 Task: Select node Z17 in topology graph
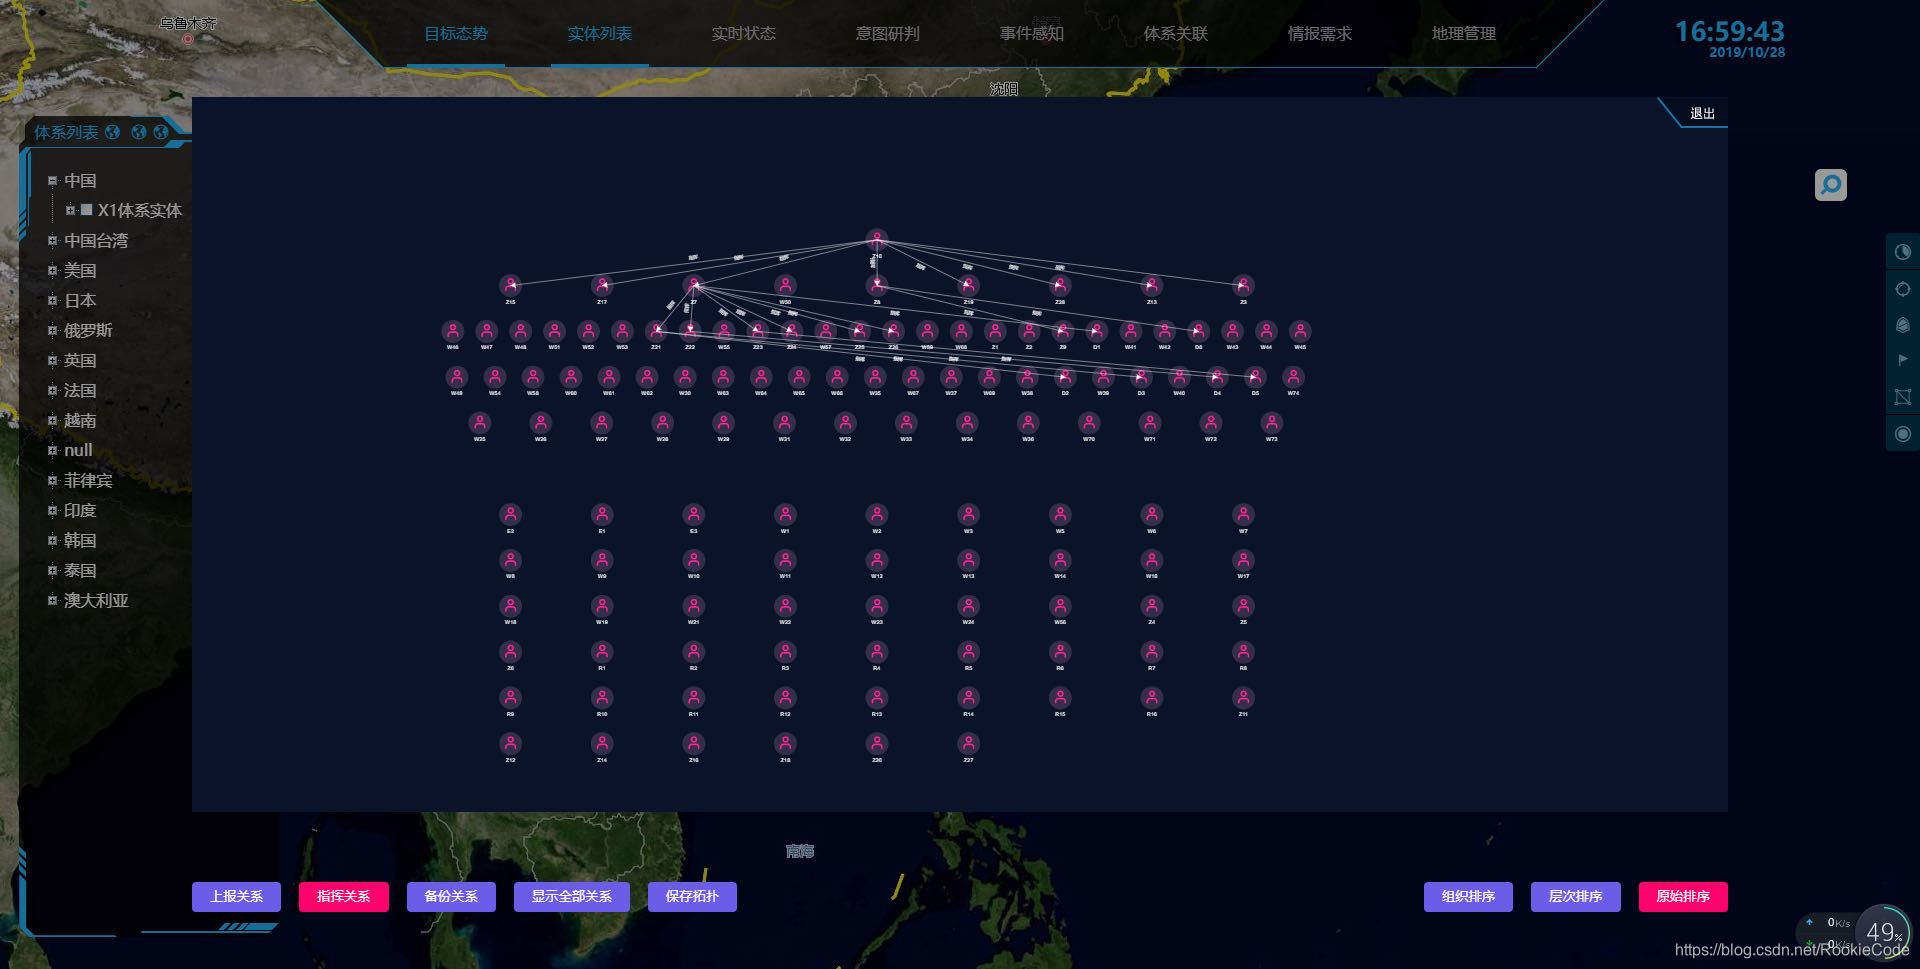click(602, 286)
